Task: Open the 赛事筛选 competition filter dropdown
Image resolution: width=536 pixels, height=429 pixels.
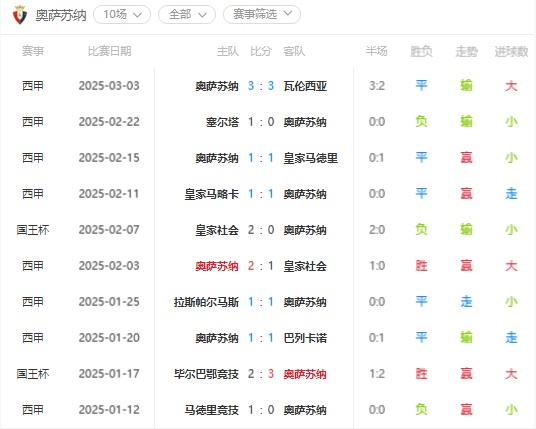Action: [x=262, y=15]
